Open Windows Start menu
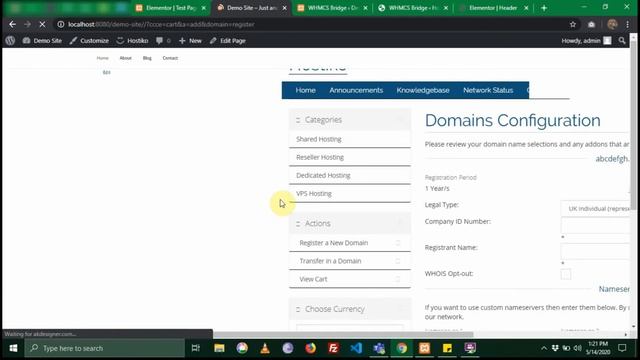The width and height of the screenshot is (640, 360). tap(13, 348)
